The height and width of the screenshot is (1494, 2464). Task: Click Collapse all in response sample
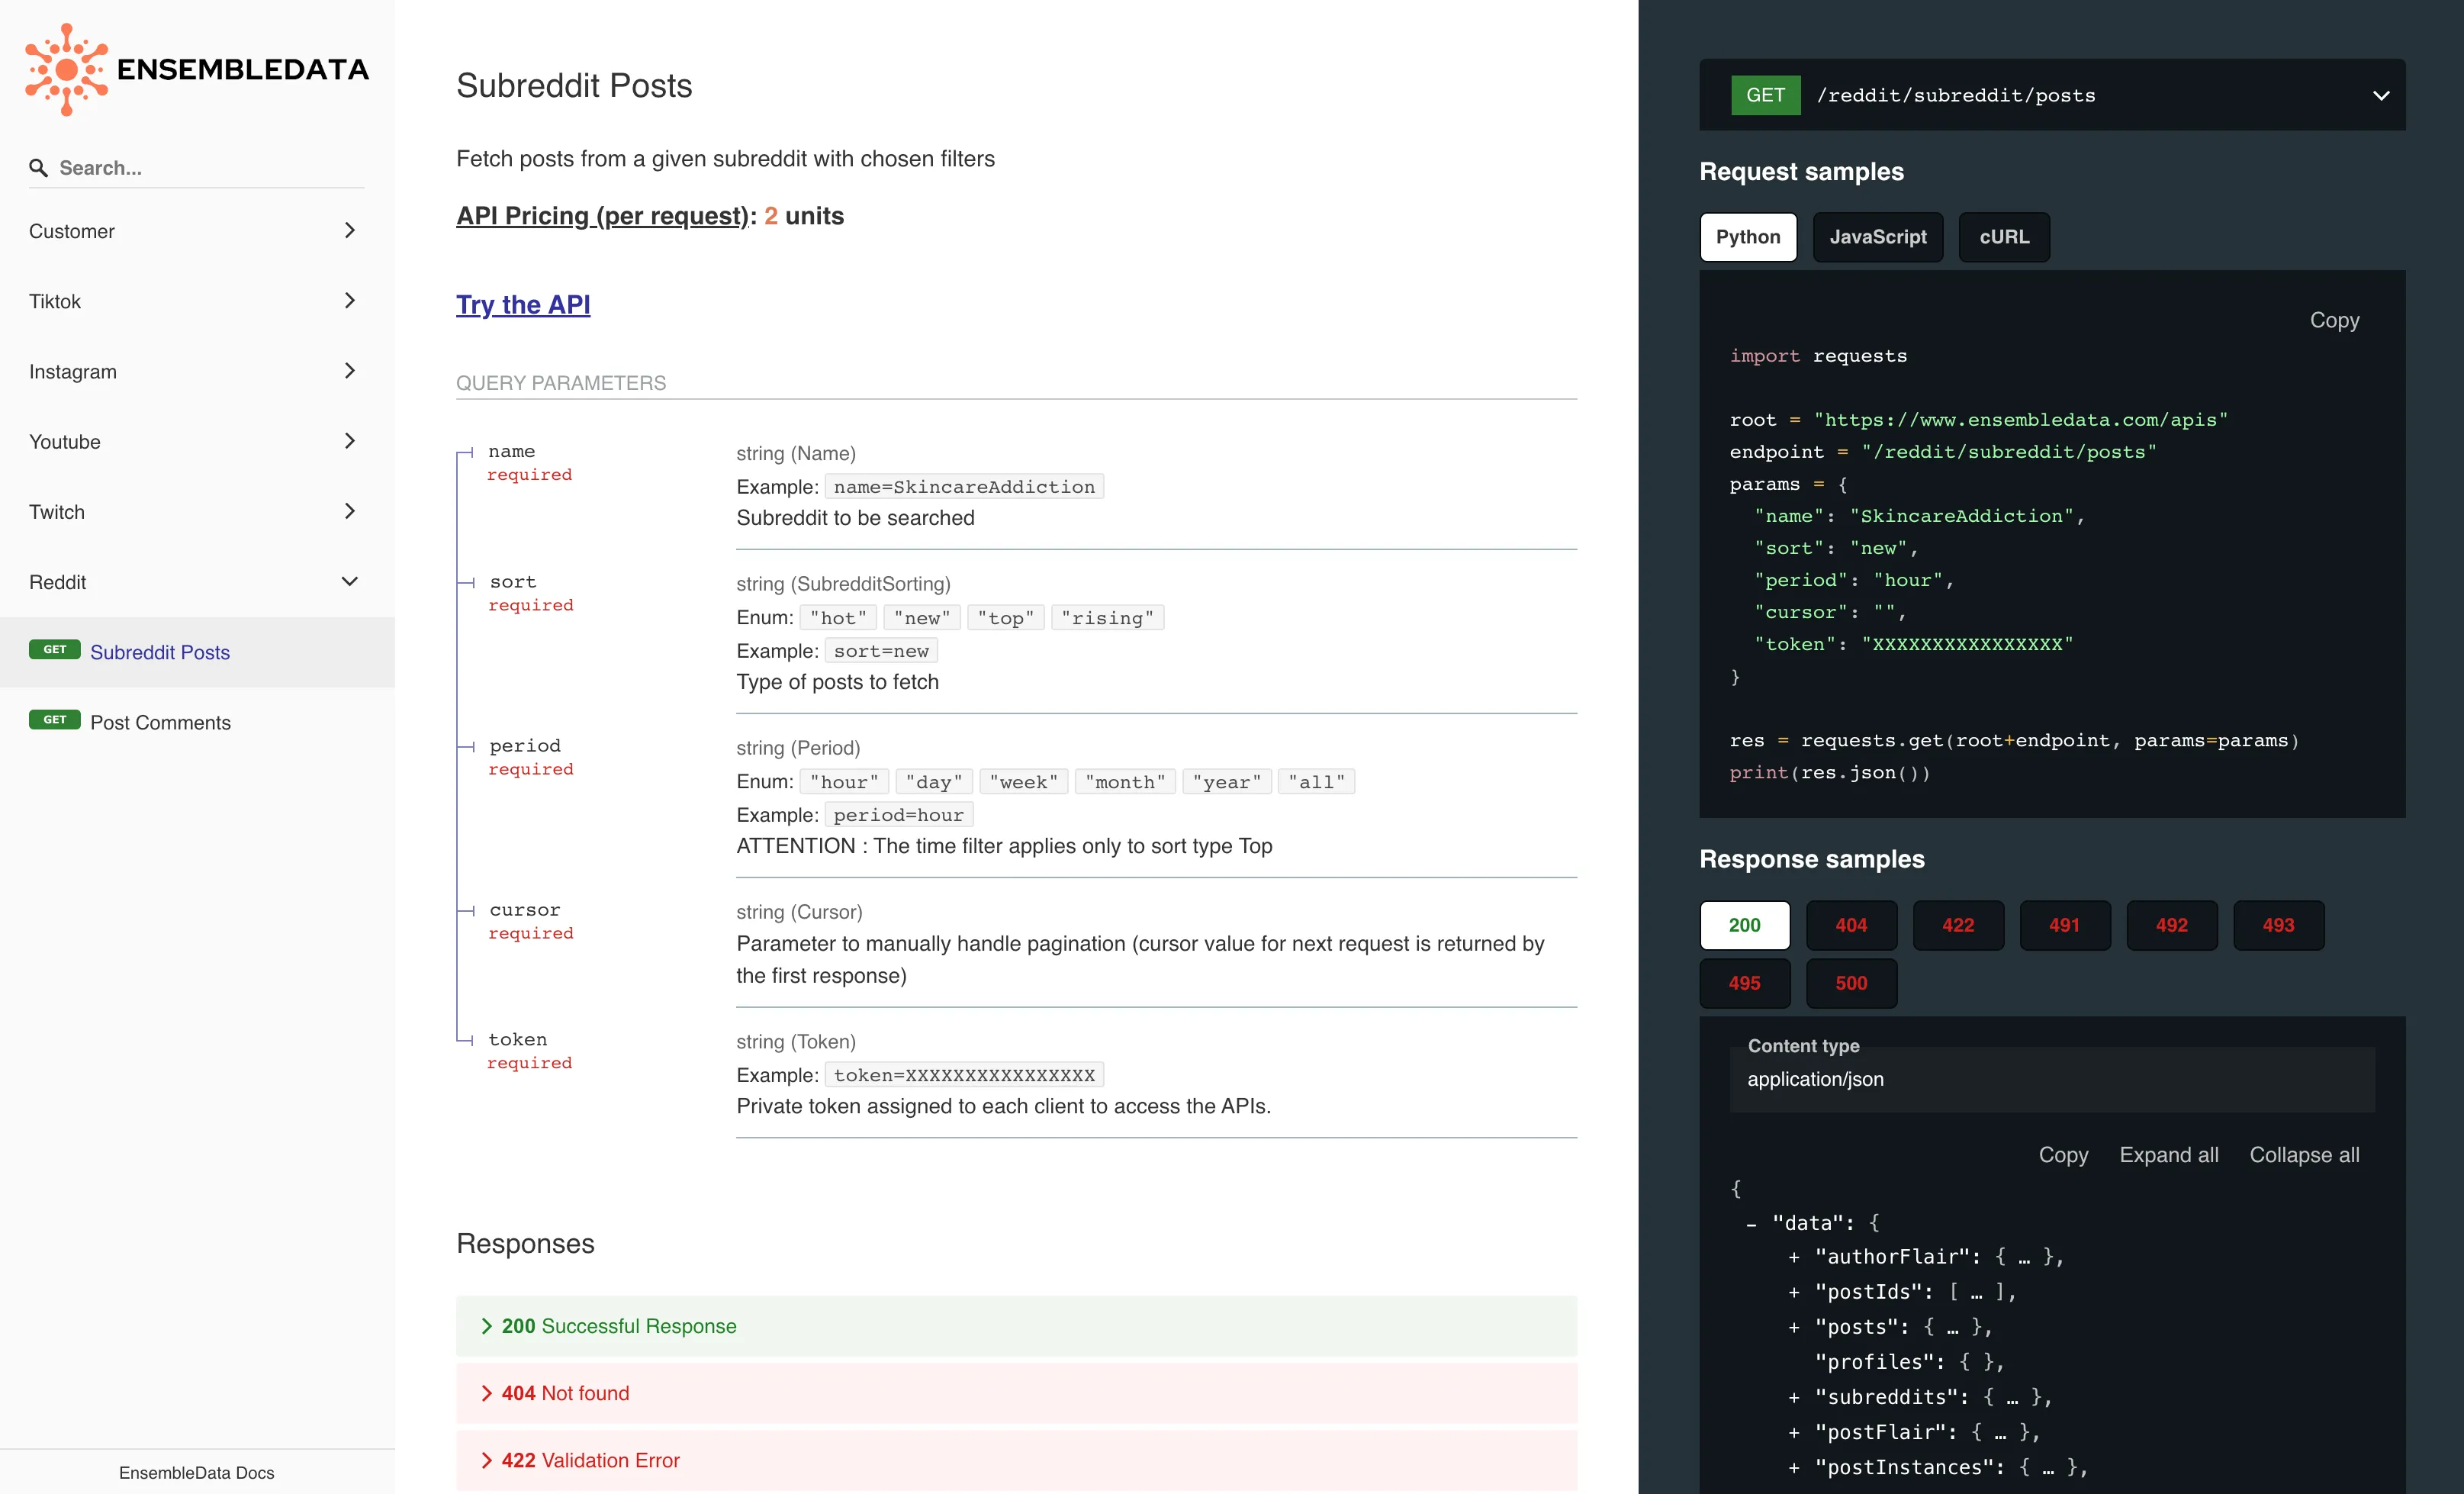tap(2304, 1155)
